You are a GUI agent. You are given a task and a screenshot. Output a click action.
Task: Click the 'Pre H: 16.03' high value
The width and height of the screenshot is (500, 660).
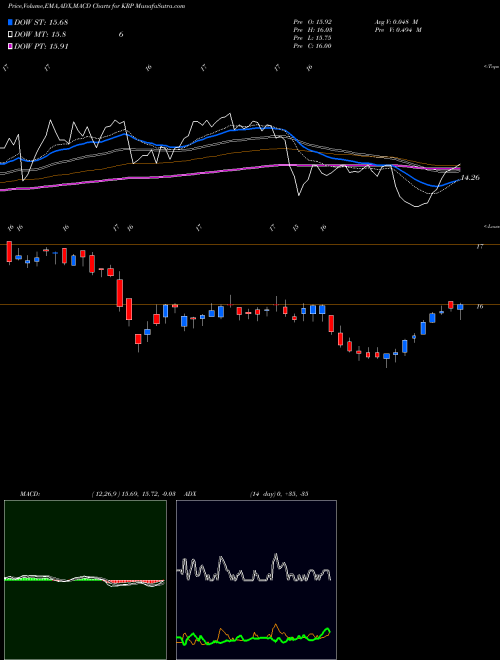pyautogui.click(x=313, y=29)
